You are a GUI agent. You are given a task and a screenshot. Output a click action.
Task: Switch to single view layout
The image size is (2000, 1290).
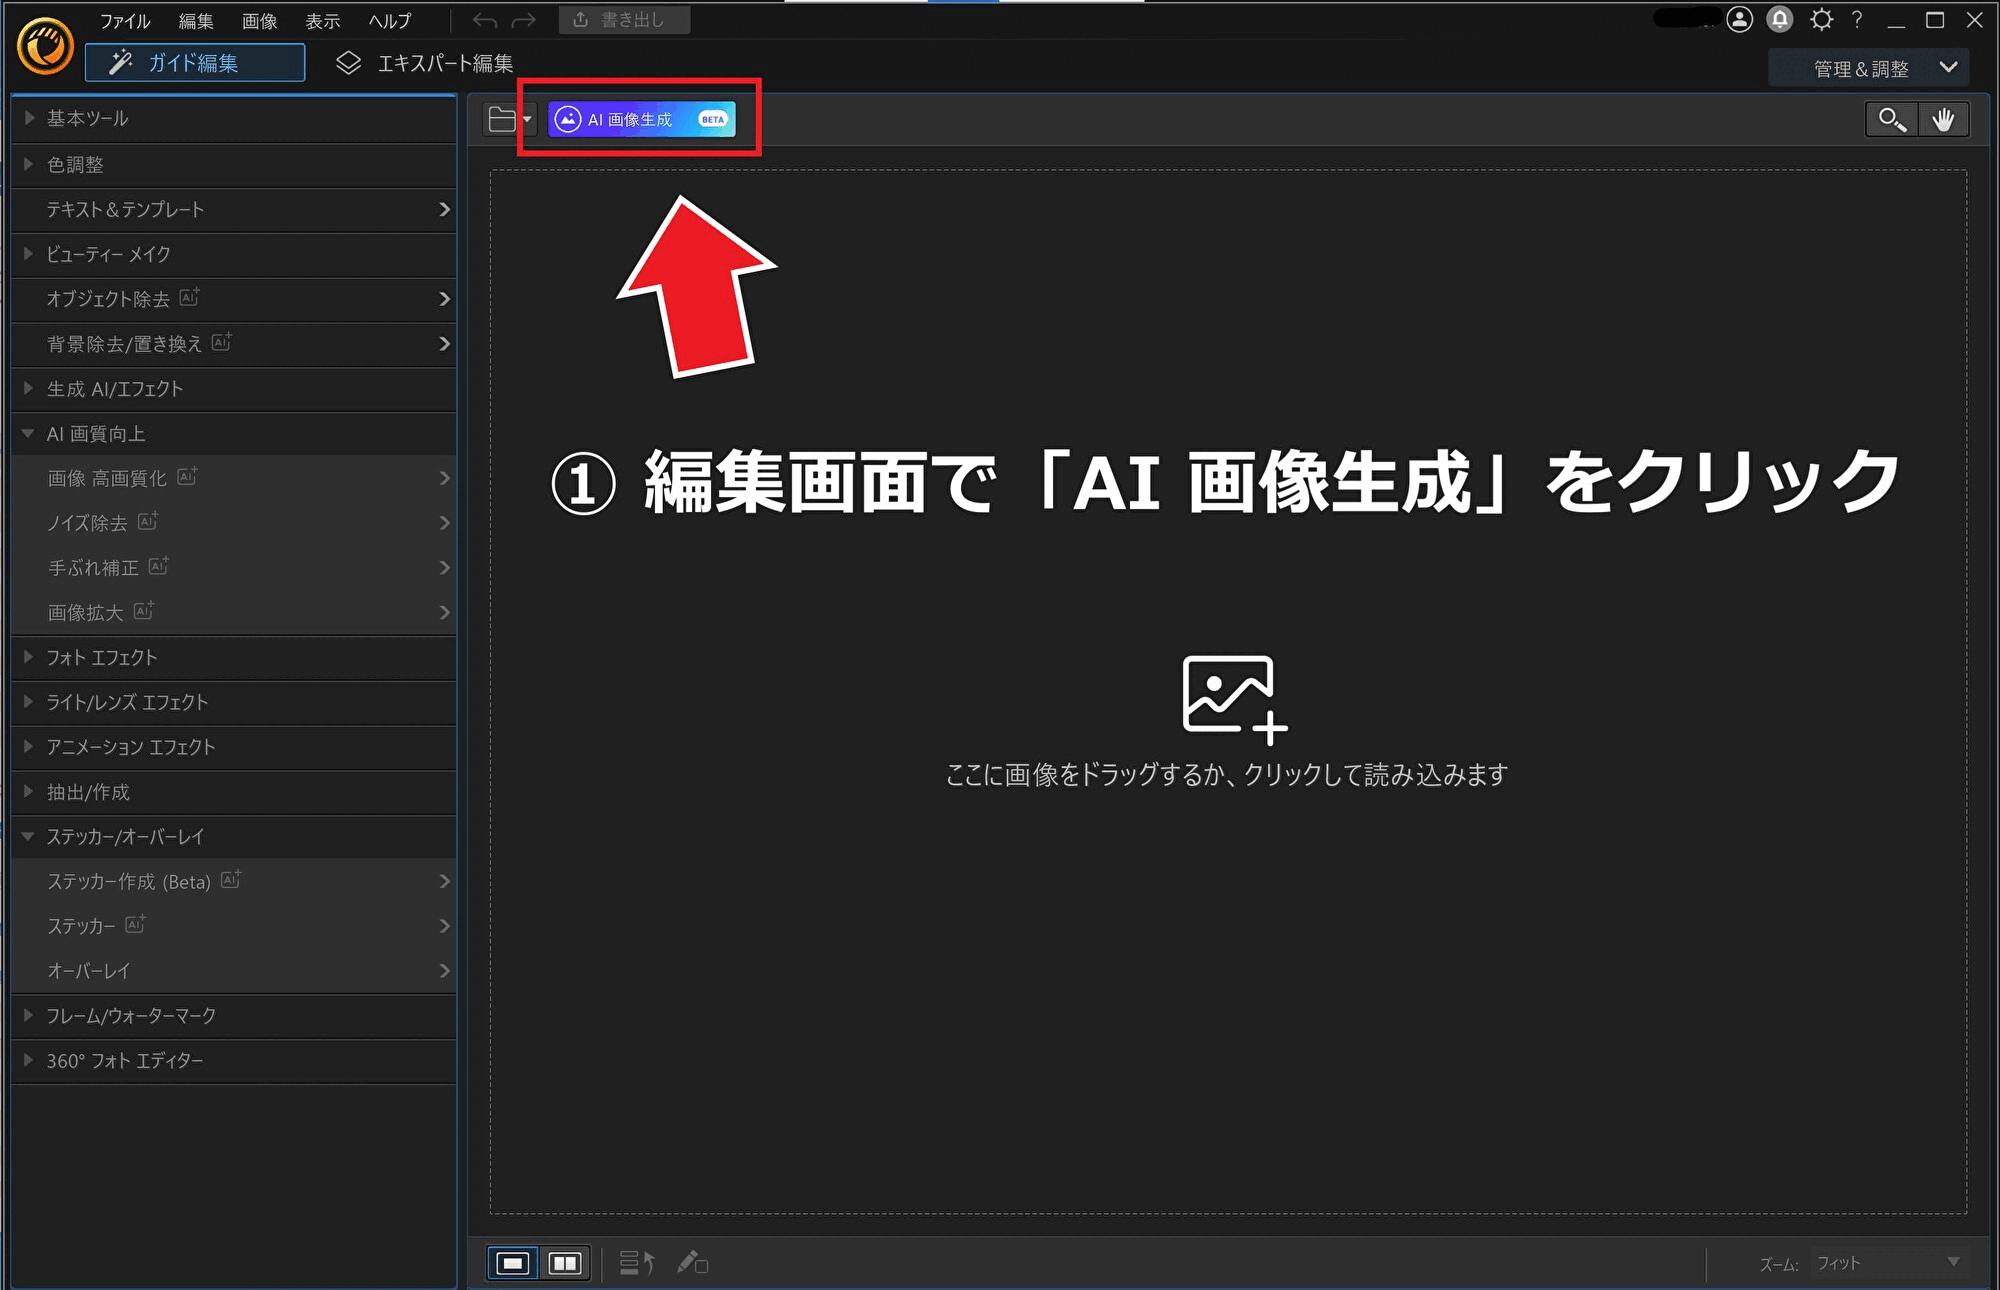click(x=513, y=1263)
